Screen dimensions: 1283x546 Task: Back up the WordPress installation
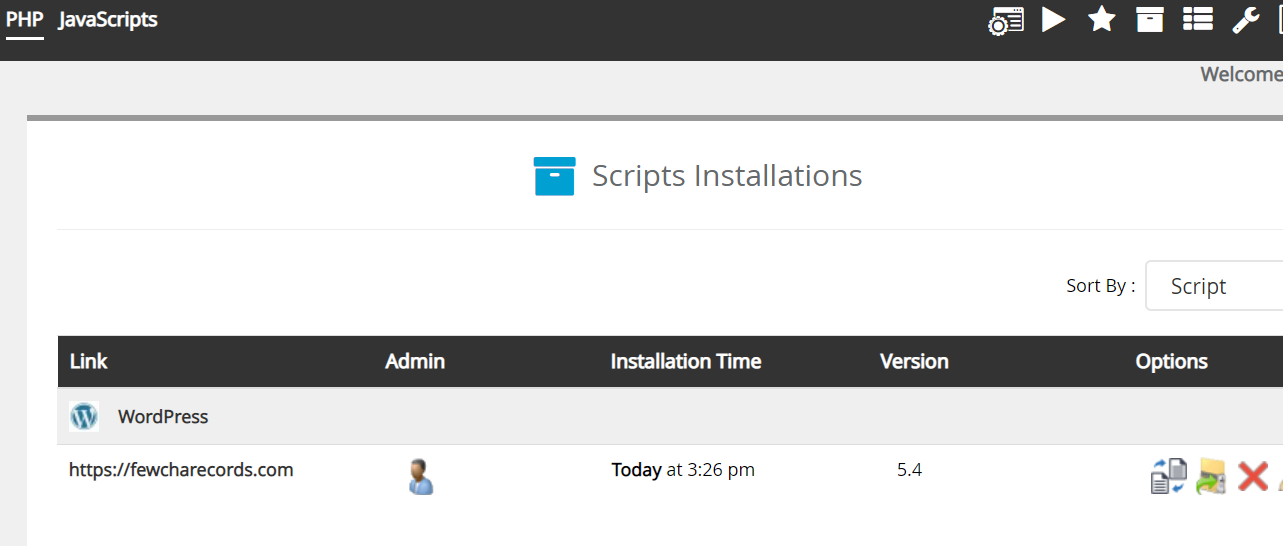coord(1211,476)
